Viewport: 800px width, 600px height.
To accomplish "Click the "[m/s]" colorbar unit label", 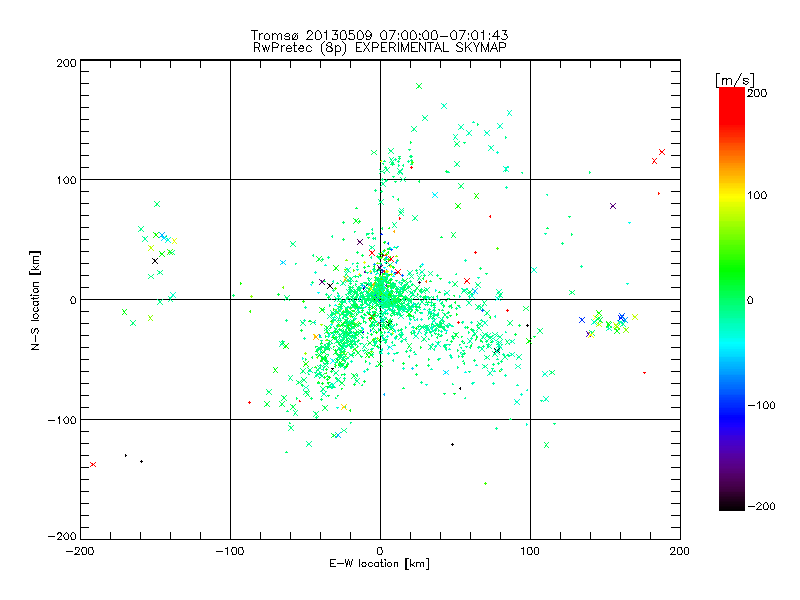I will point(735,80).
